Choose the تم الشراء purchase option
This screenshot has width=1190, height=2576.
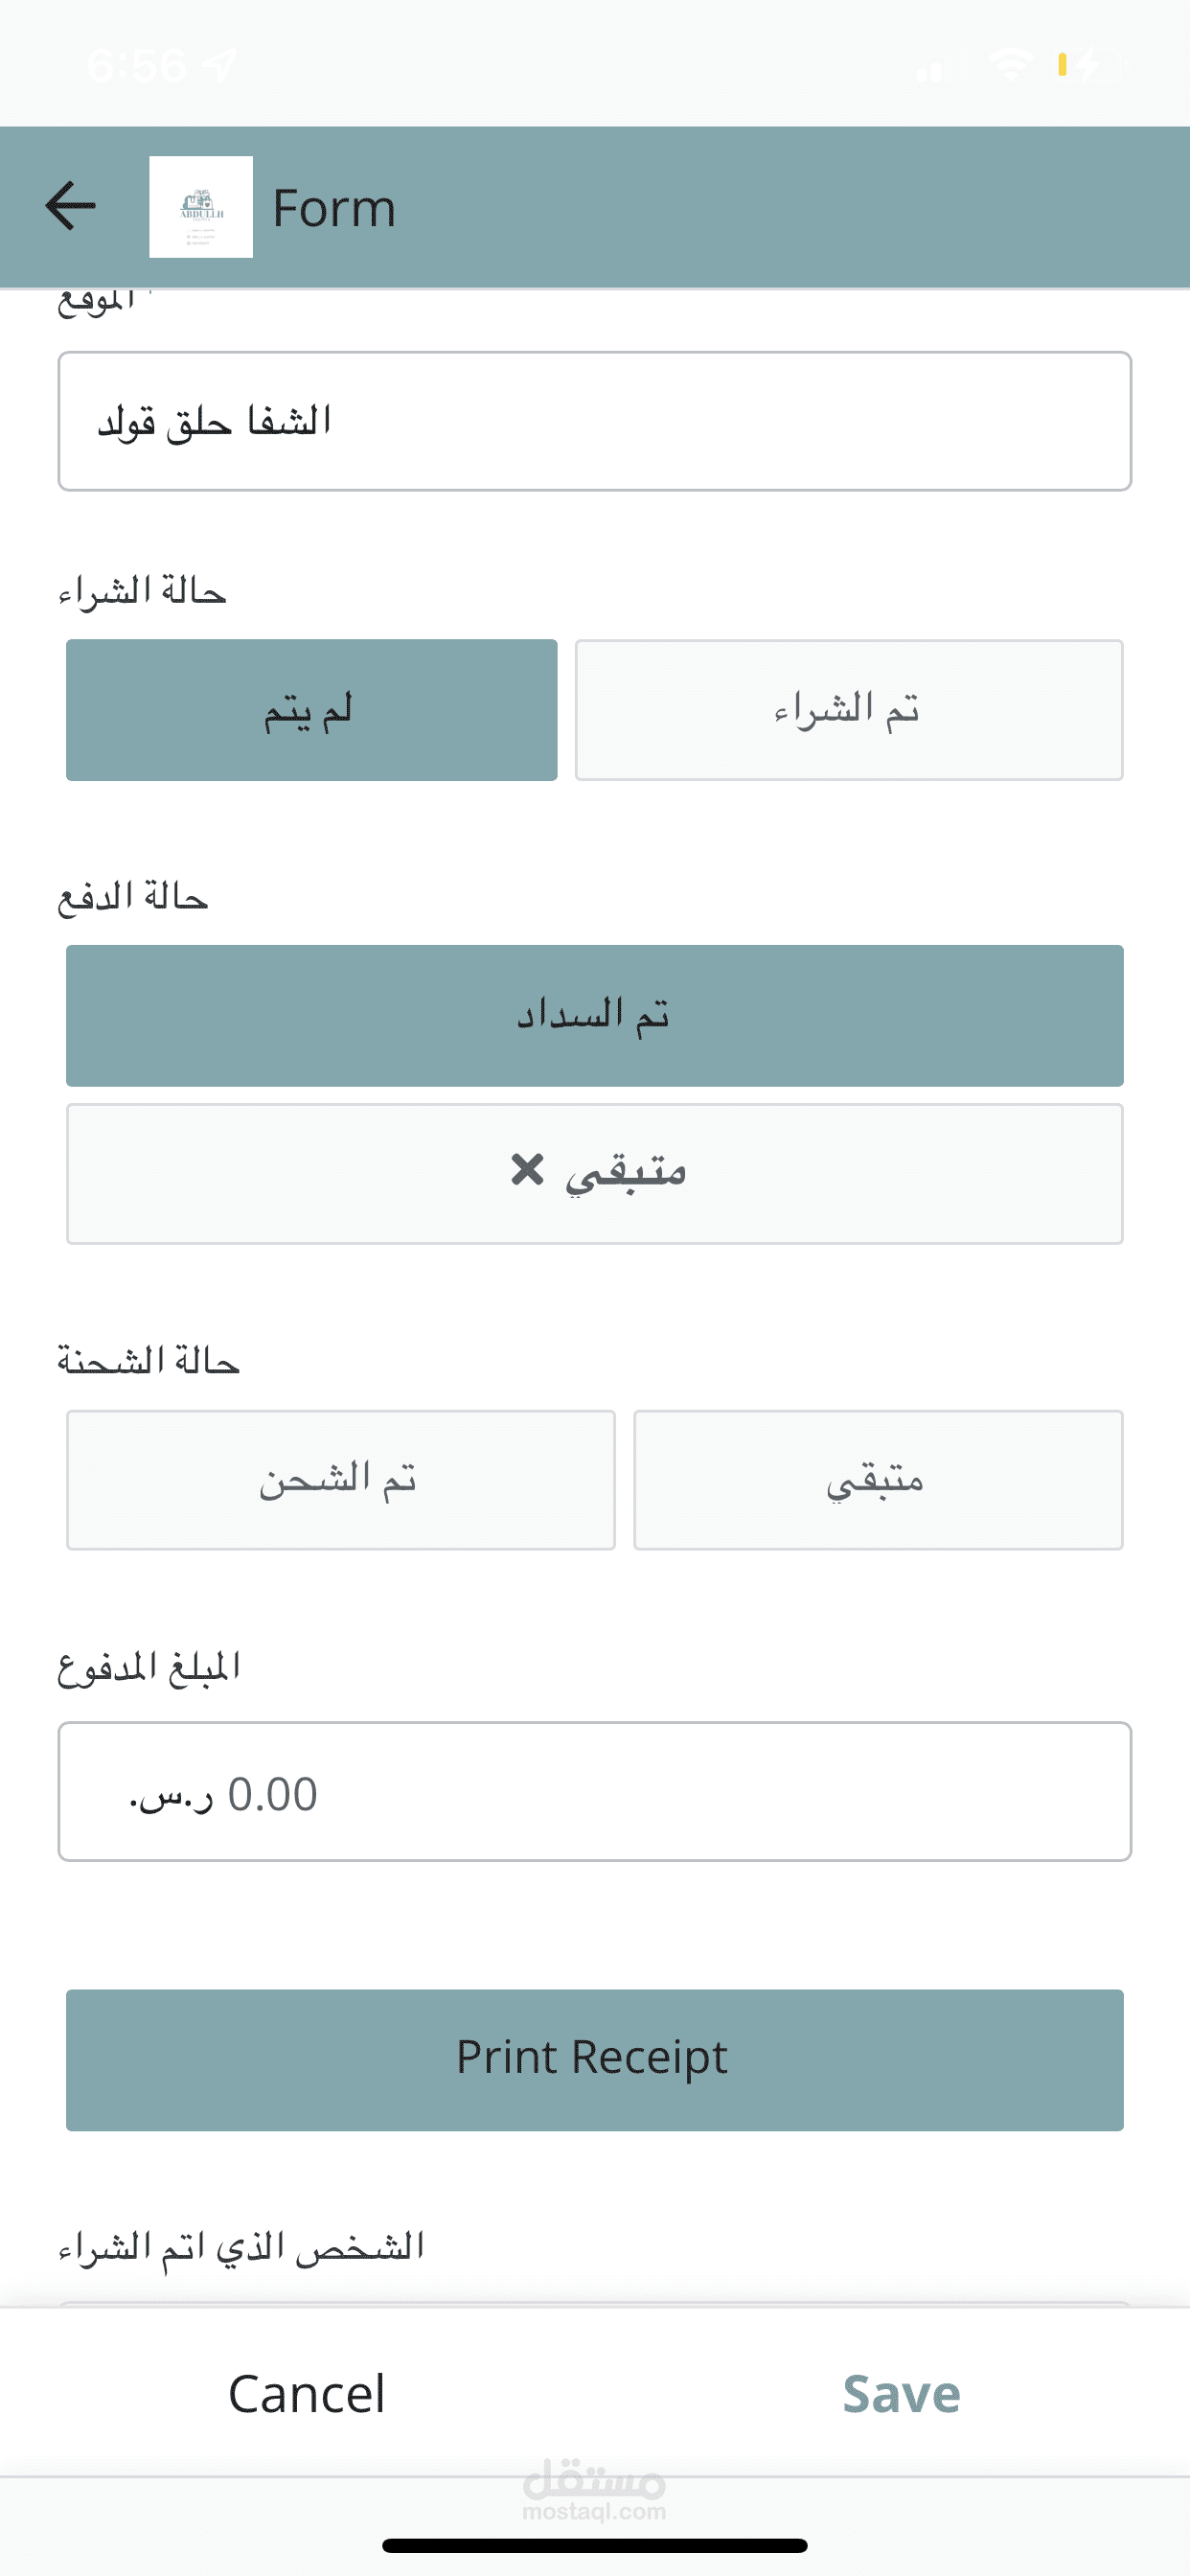click(x=848, y=710)
